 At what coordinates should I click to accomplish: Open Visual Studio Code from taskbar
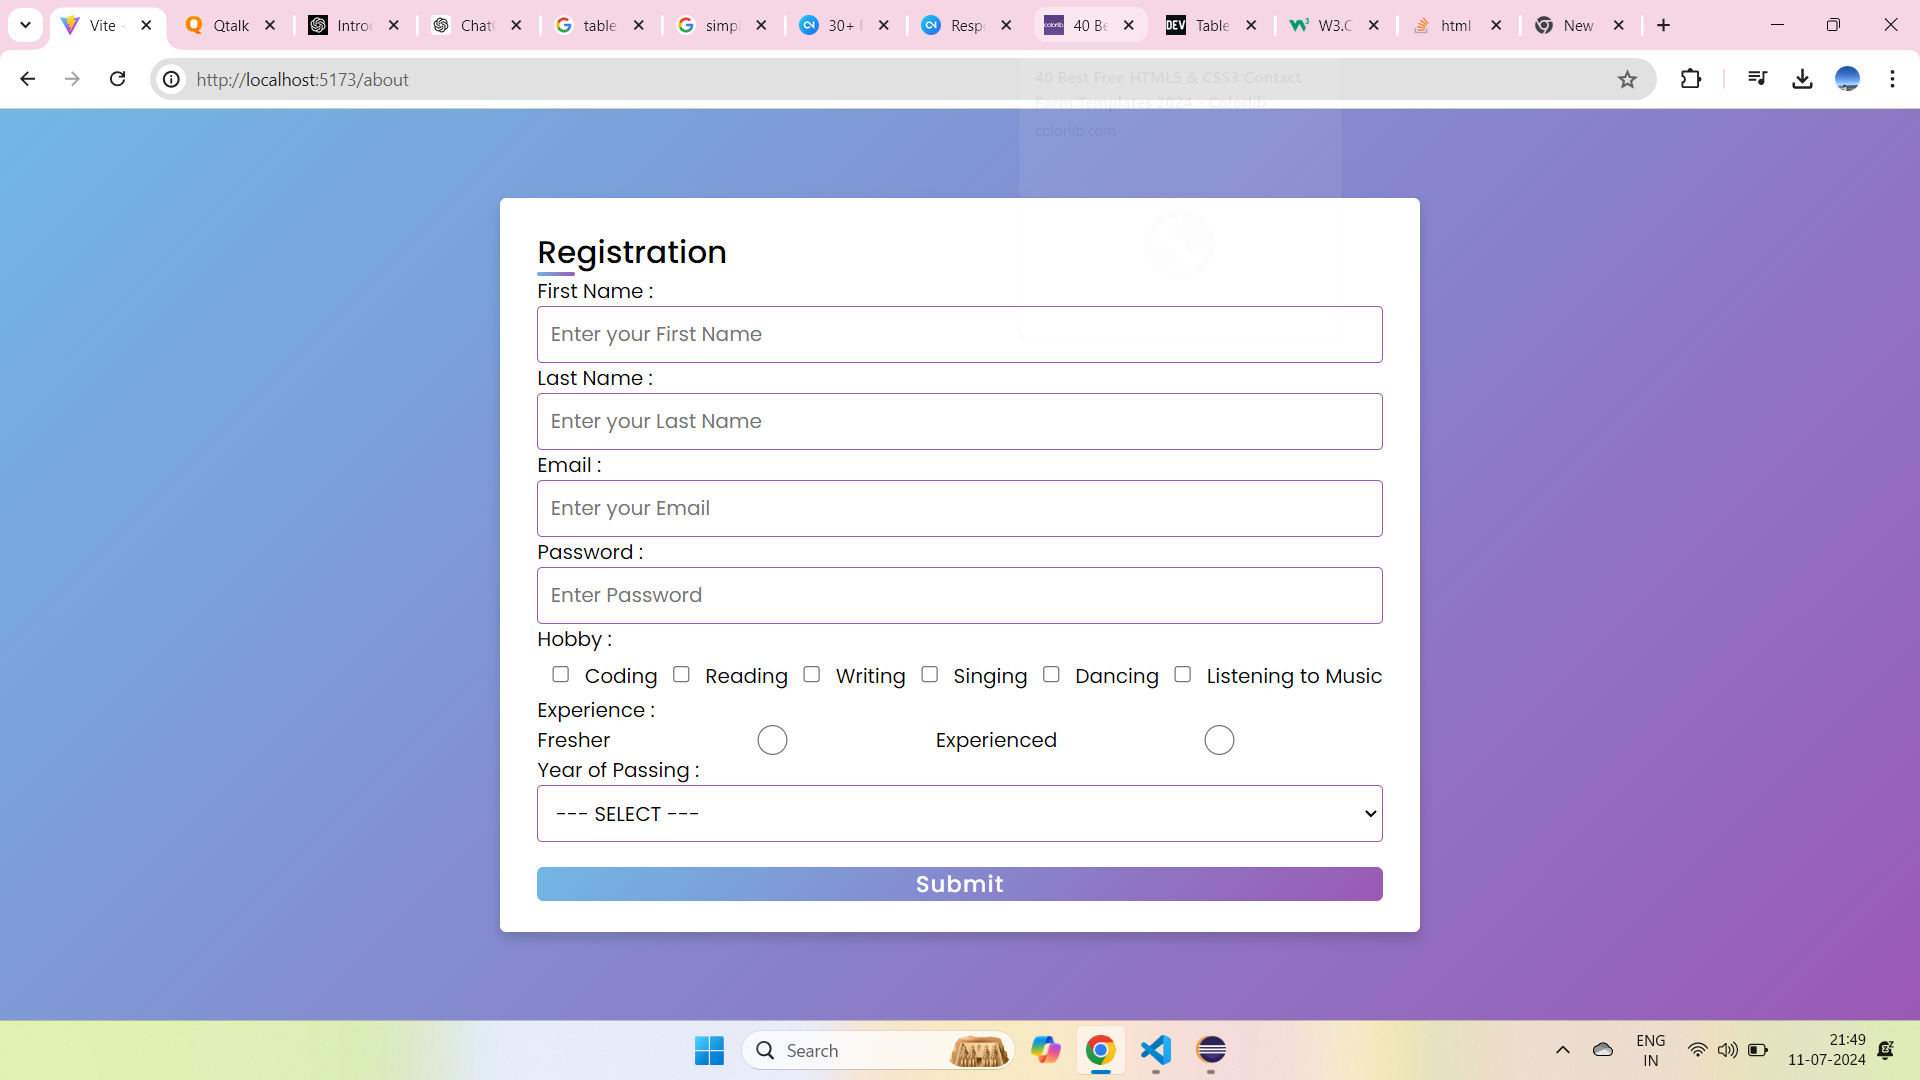tap(1155, 1050)
